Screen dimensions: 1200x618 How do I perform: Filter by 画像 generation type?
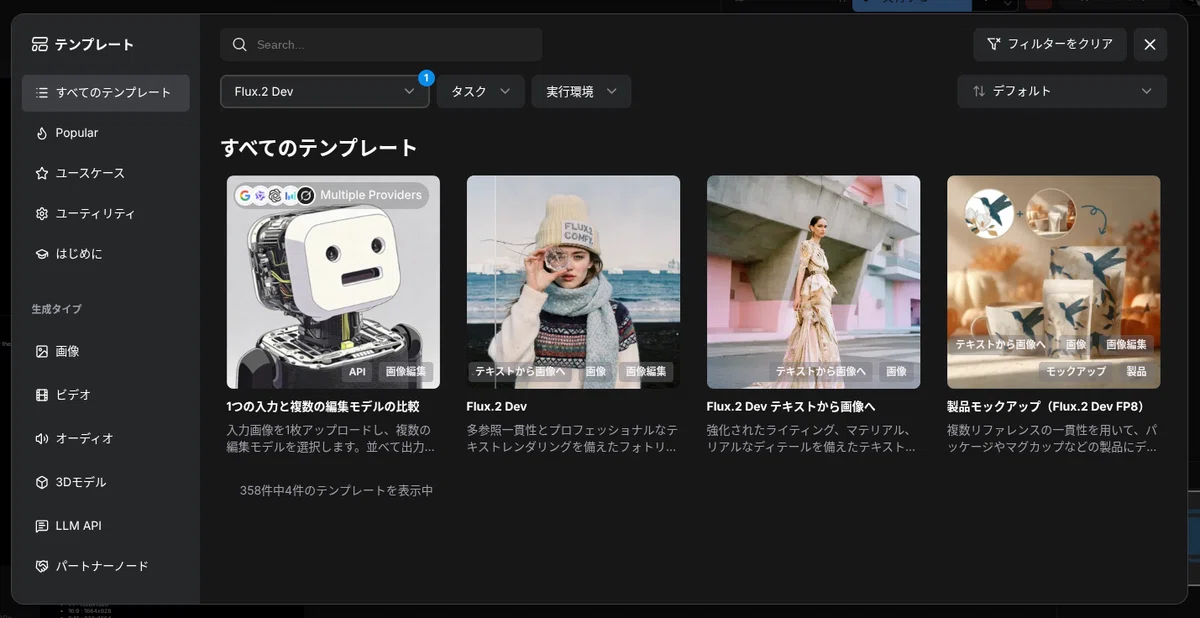(106, 351)
